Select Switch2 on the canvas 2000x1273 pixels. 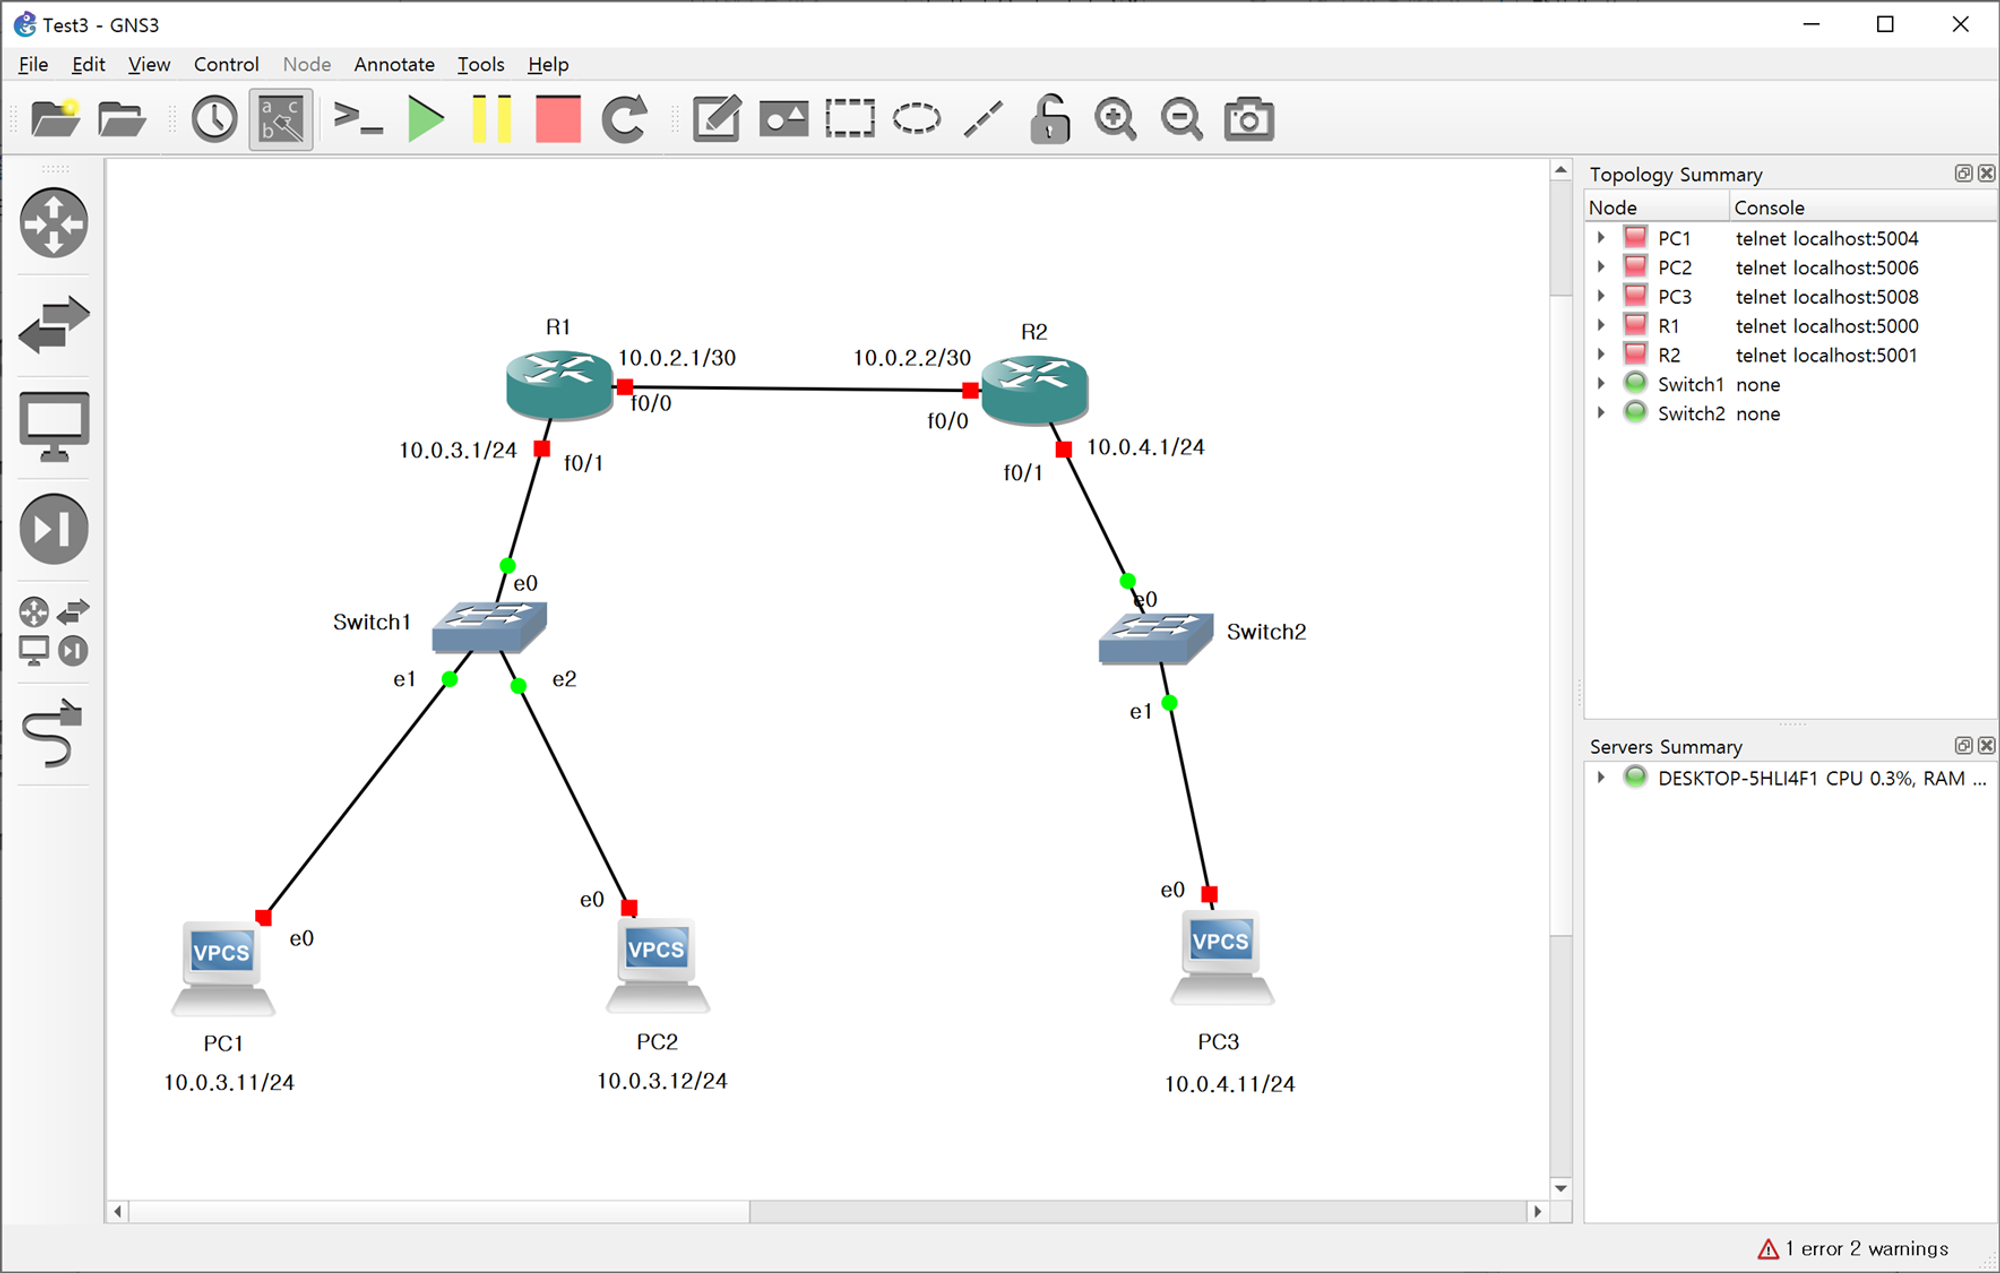[x=1156, y=639]
